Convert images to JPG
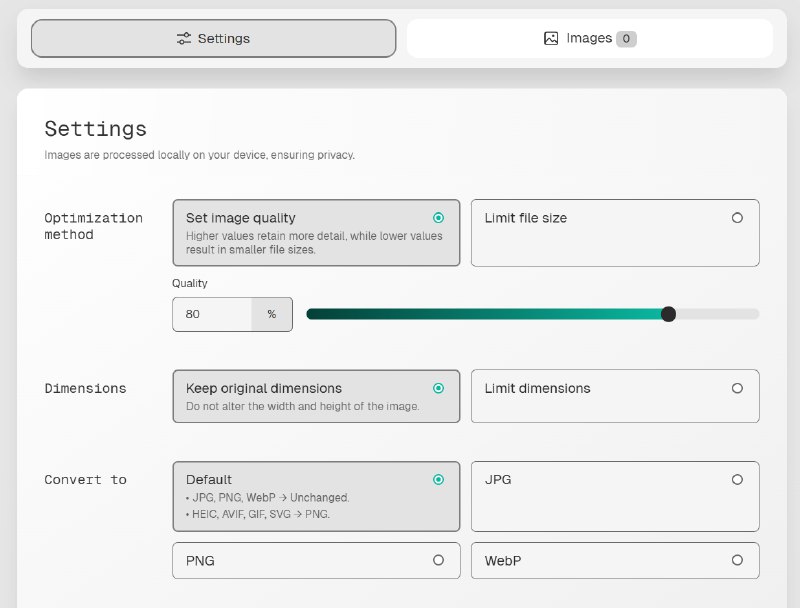 tap(614, 496)
